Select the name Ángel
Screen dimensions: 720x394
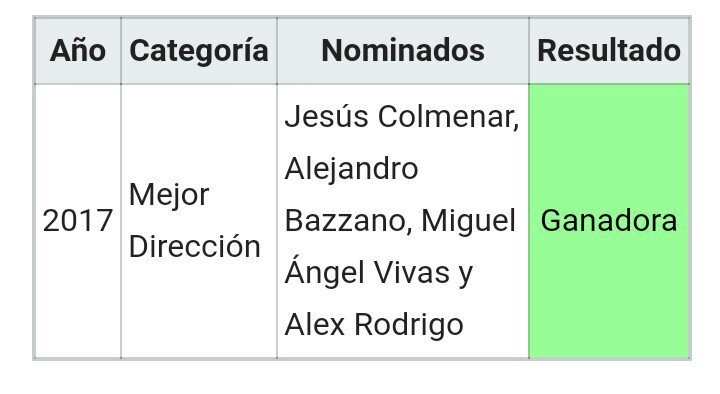coord(321,272)
